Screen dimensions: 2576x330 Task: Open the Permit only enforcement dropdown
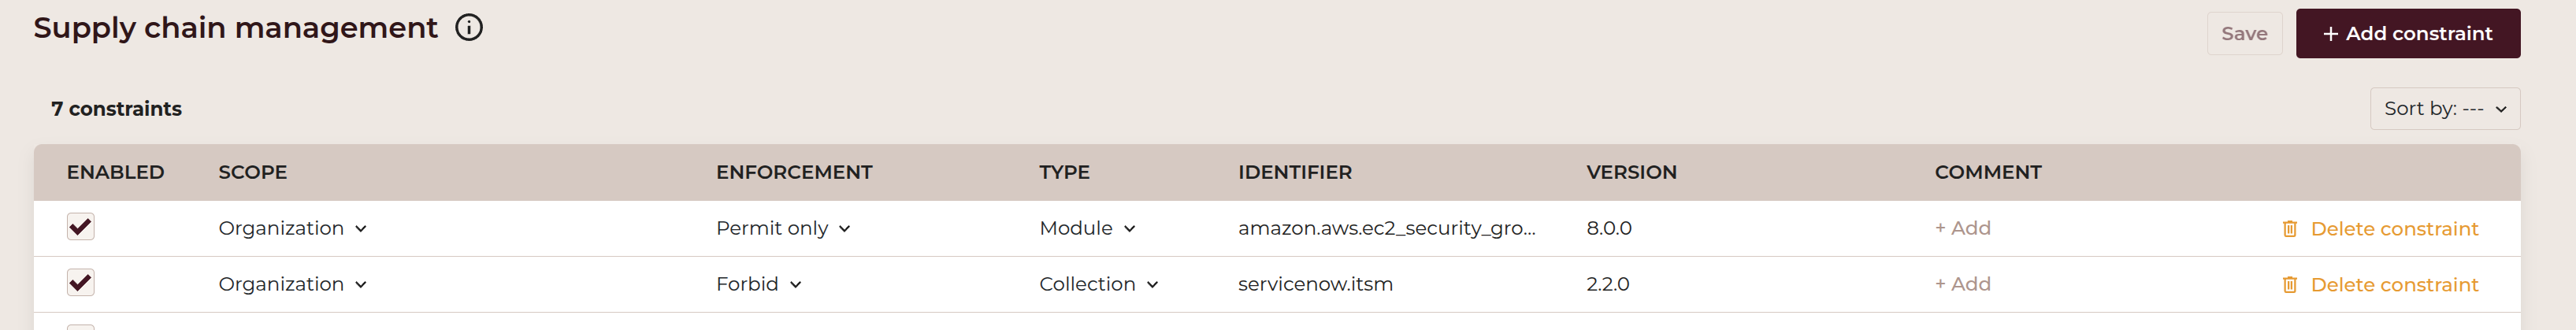(783, 229)
